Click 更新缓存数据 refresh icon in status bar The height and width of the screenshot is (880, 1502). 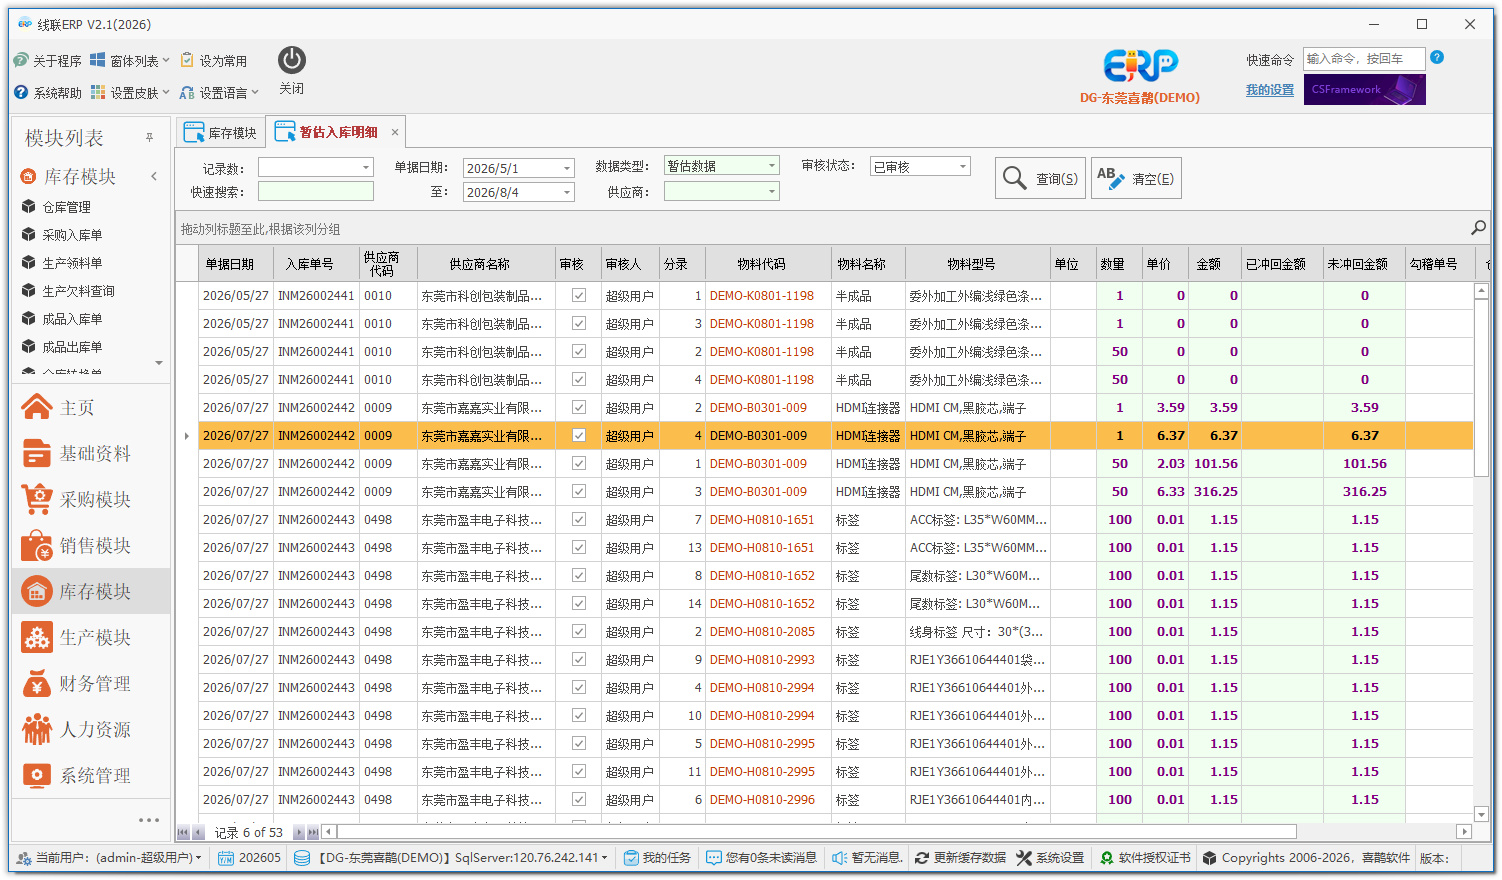click(x=922, y=858)
